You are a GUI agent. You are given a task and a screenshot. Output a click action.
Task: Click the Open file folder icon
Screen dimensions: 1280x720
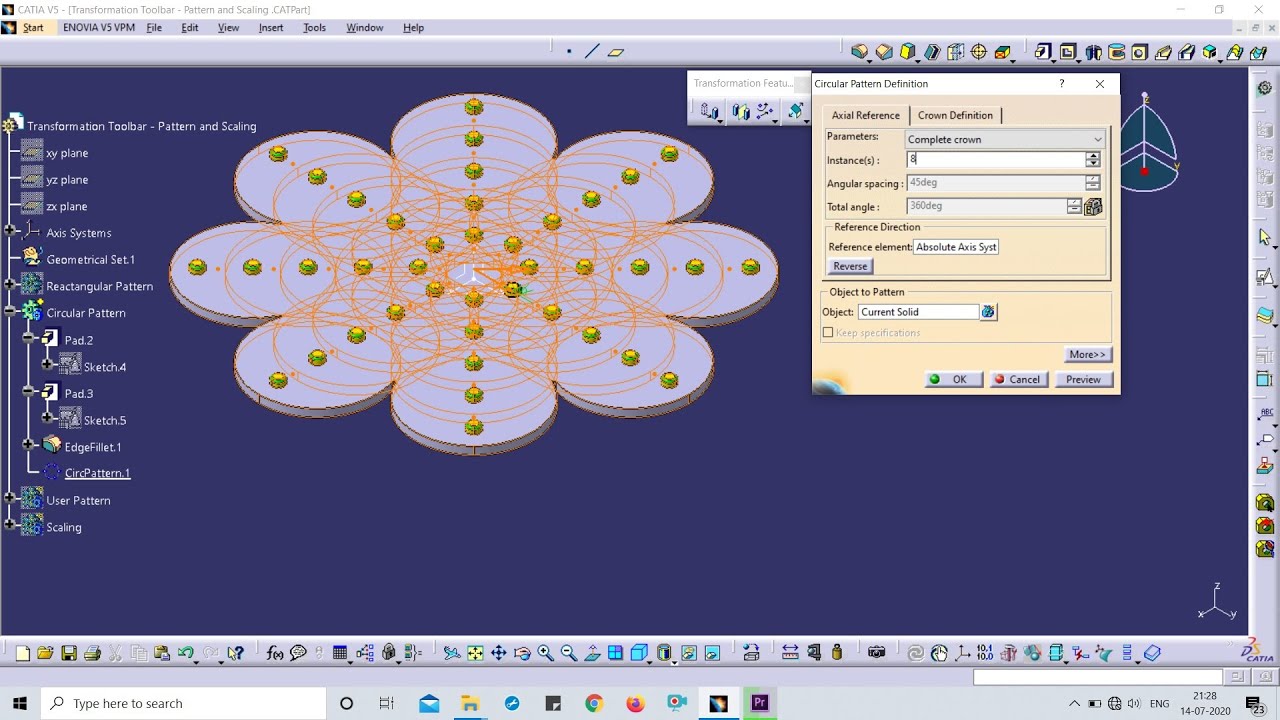click(x=45, y=653)
